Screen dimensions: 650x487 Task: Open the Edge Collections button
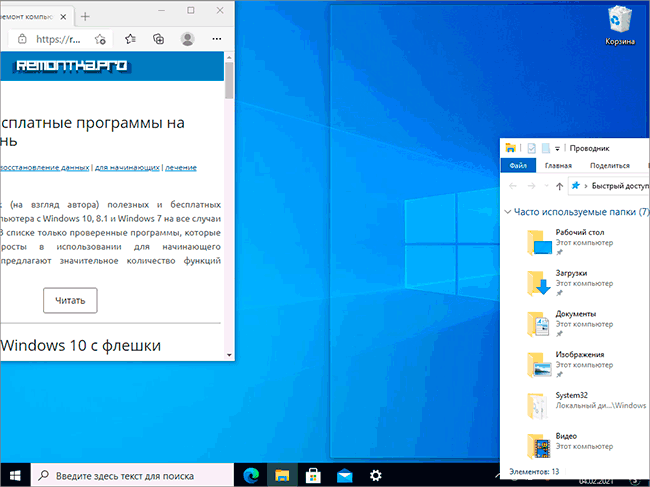pyautogui.click(x=158, y=39)
